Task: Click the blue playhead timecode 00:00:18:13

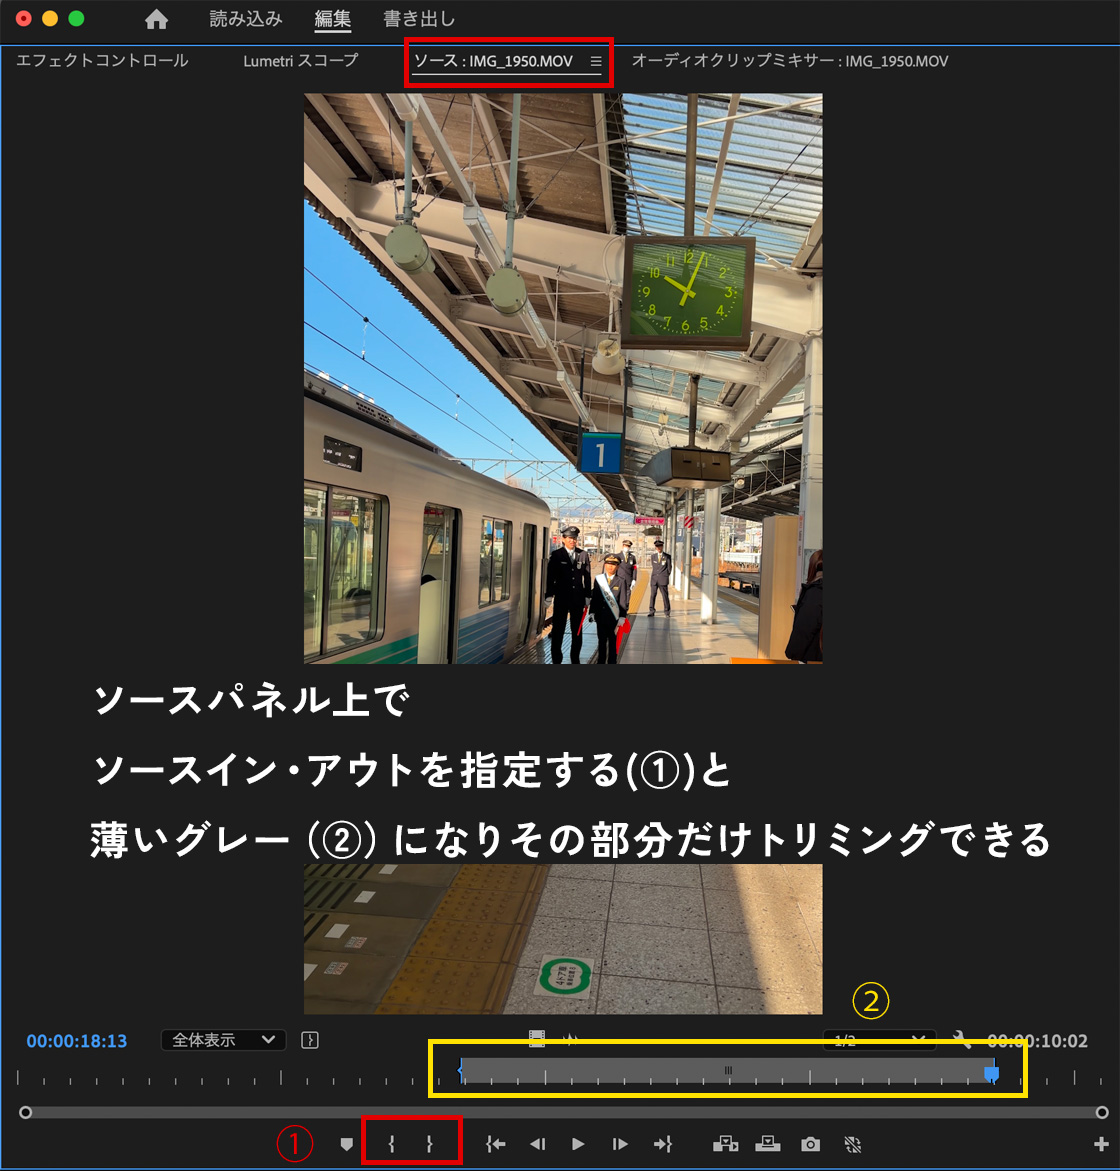Action: [77, 1041]
